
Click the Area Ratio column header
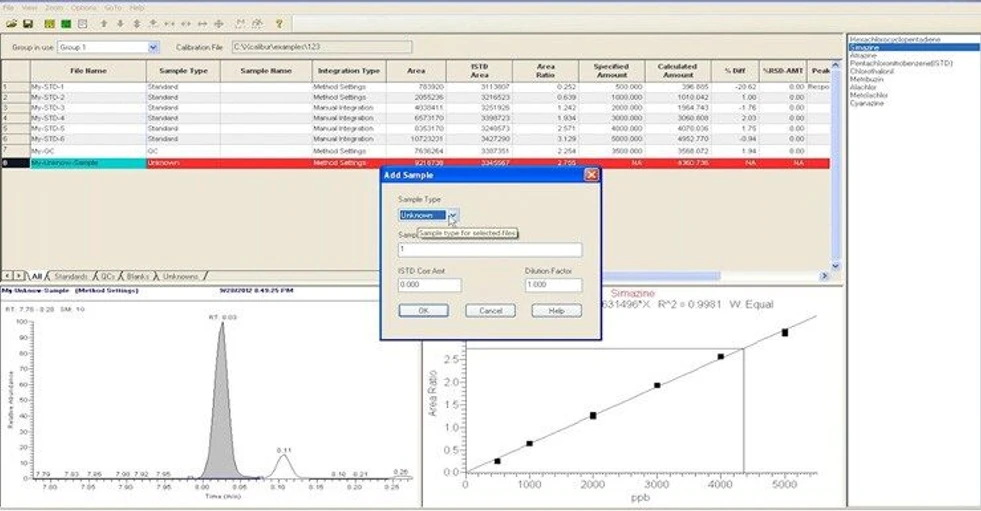point(546,71)
